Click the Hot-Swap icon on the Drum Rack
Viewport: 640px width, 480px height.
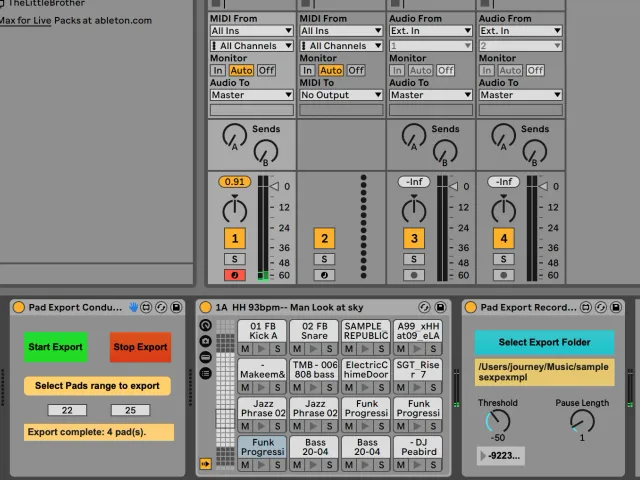pyautogui.click(x=424, y=307)
